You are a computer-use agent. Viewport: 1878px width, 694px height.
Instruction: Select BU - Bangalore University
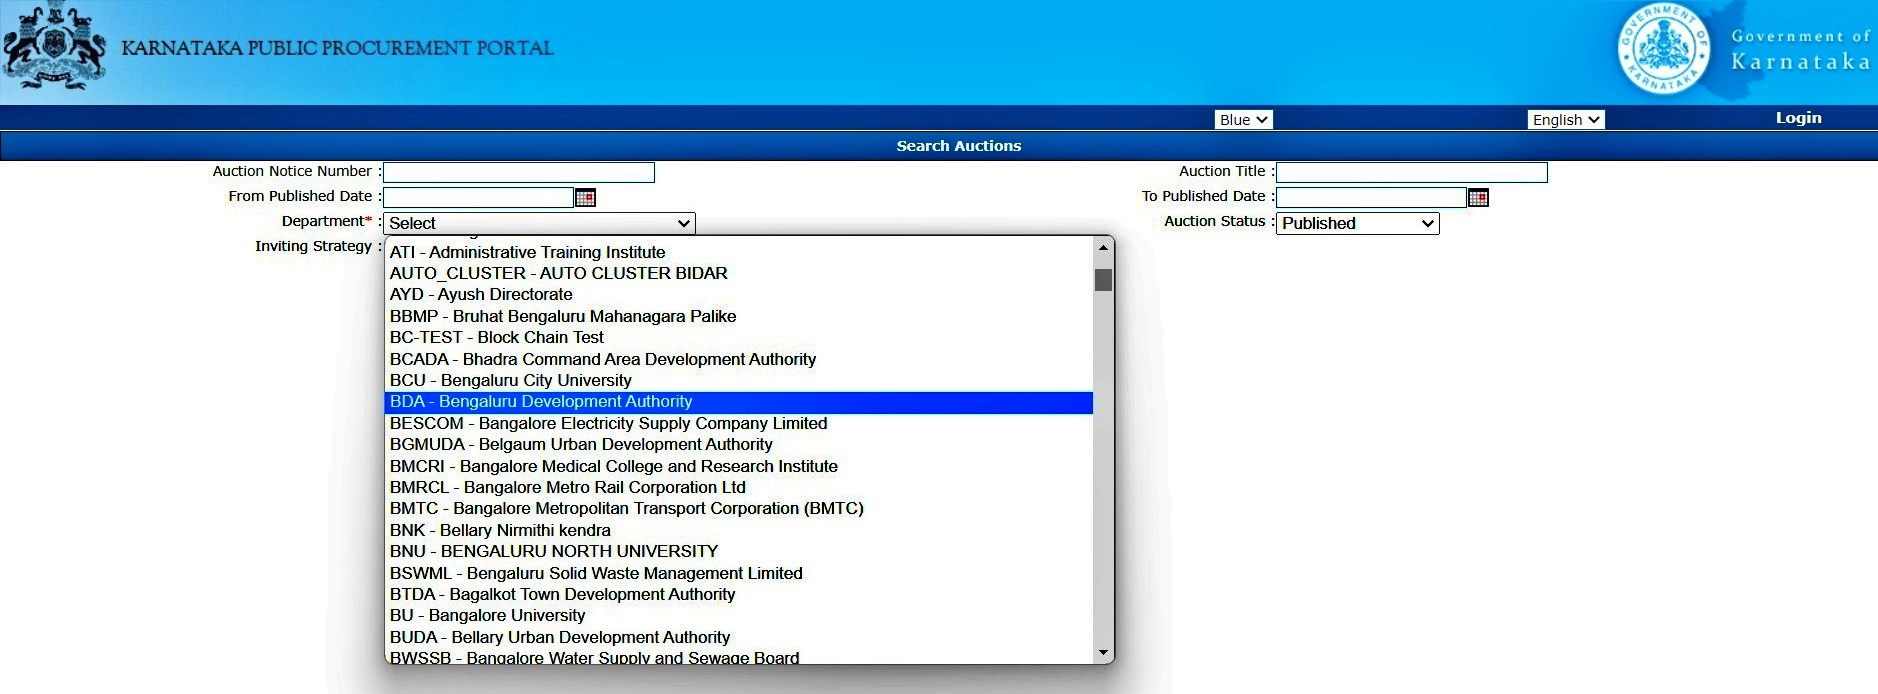[739, 615]
